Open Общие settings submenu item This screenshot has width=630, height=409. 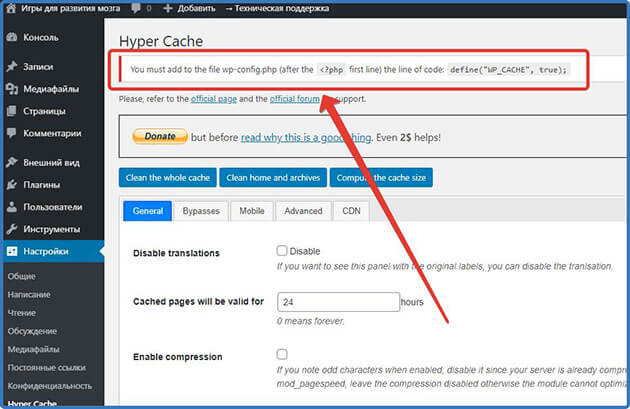pyautogui.click(x=22, y=276)
